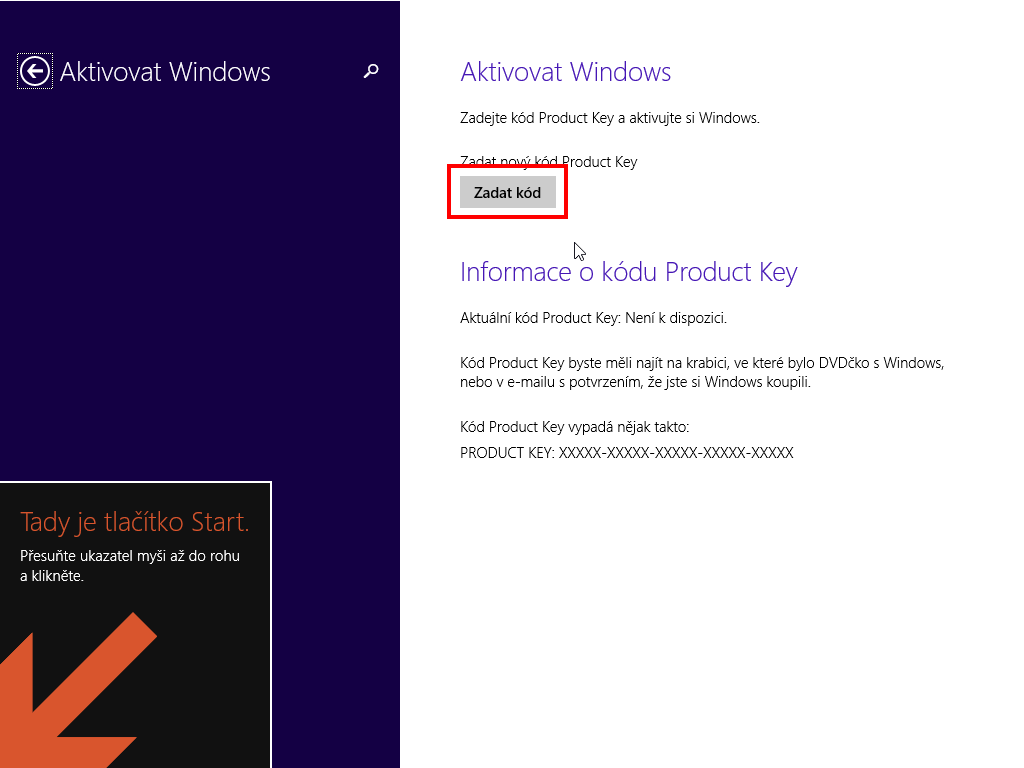Click the purple Aktivovat Windows heading
Viewport: 1024px width, 768px height.
566,72
